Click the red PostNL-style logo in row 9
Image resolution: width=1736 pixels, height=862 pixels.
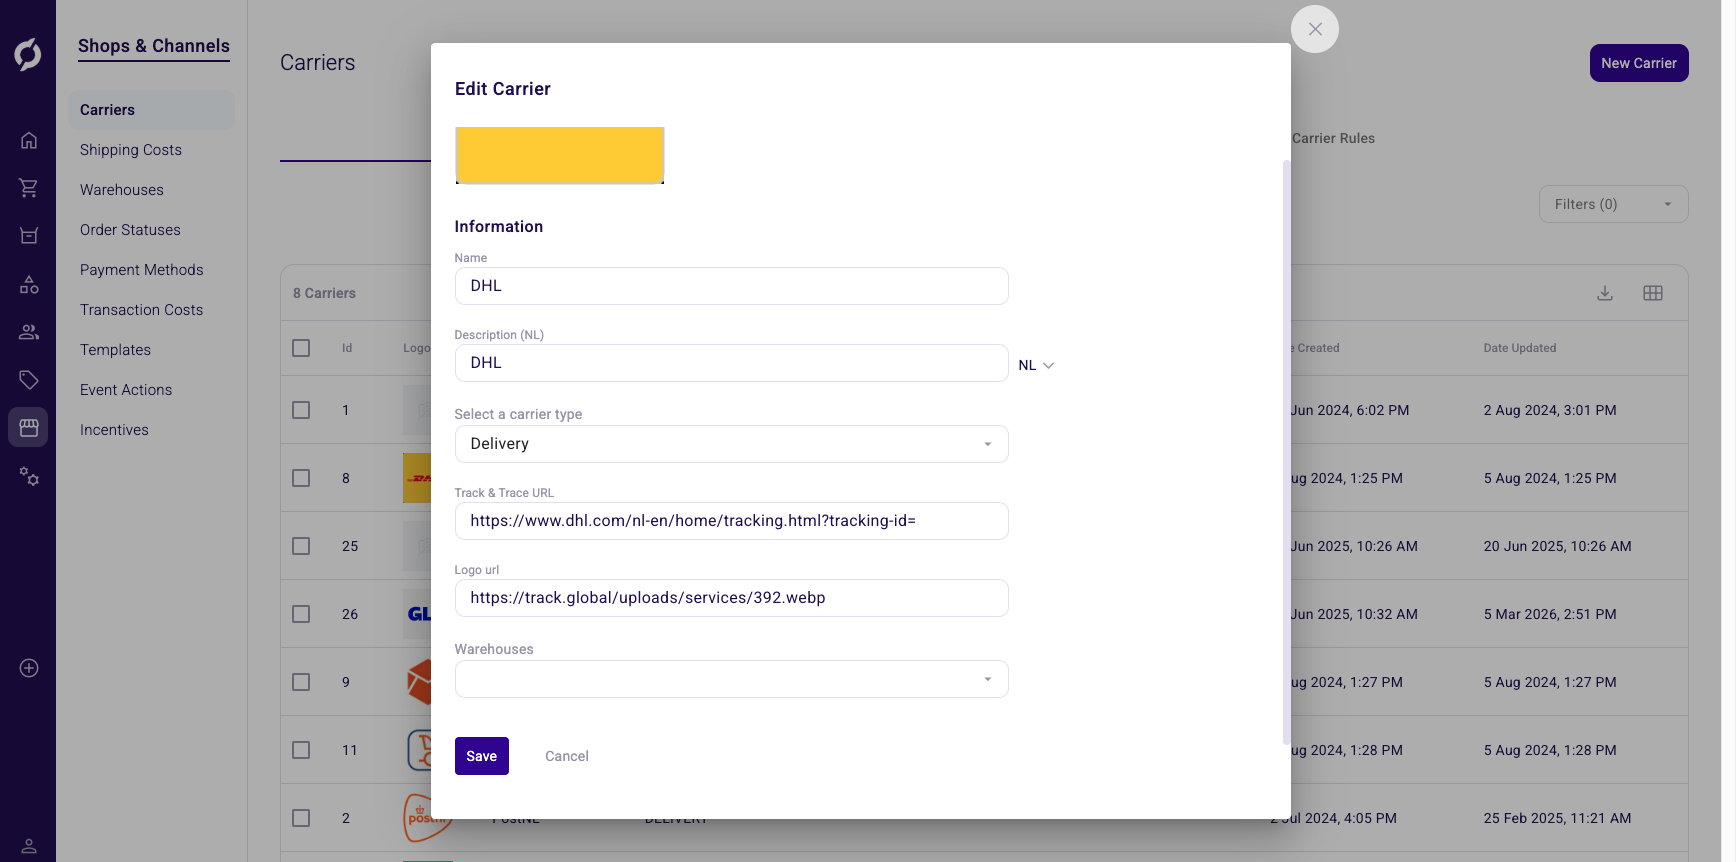click(x=418, y=682)
